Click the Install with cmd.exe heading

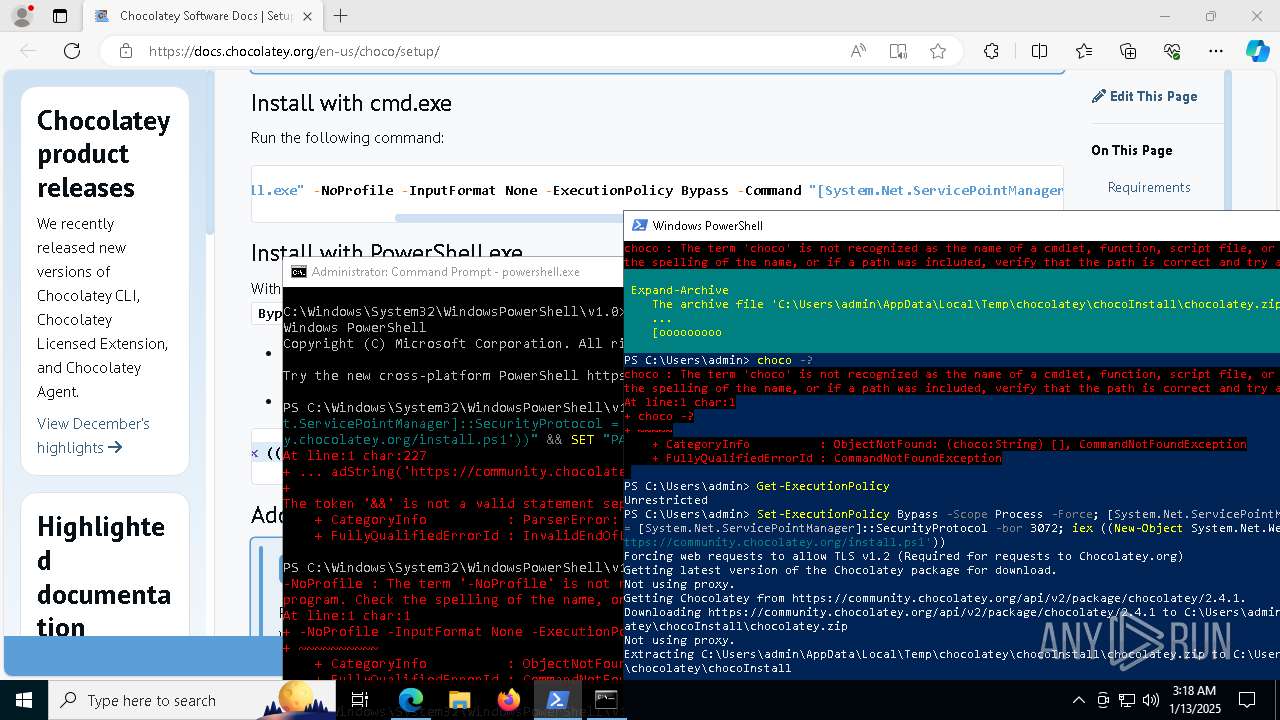click(351, 103)
